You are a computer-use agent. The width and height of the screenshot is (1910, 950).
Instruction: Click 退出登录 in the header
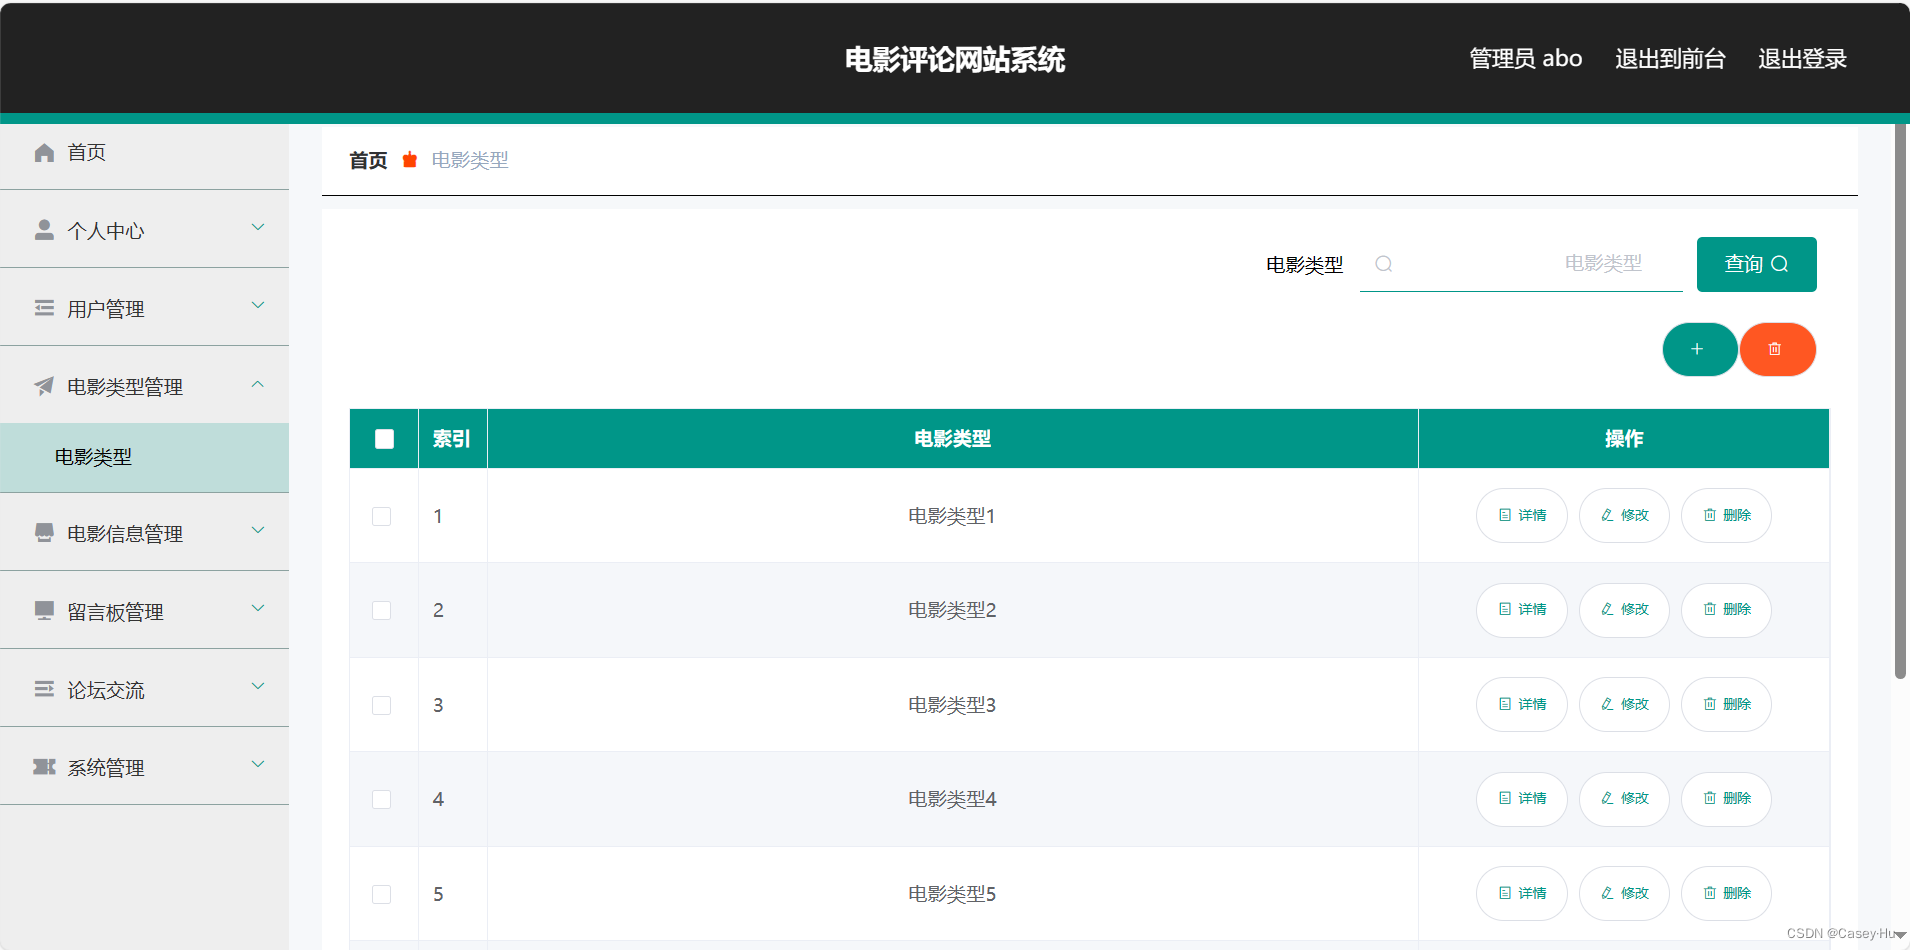[1802, 59]
